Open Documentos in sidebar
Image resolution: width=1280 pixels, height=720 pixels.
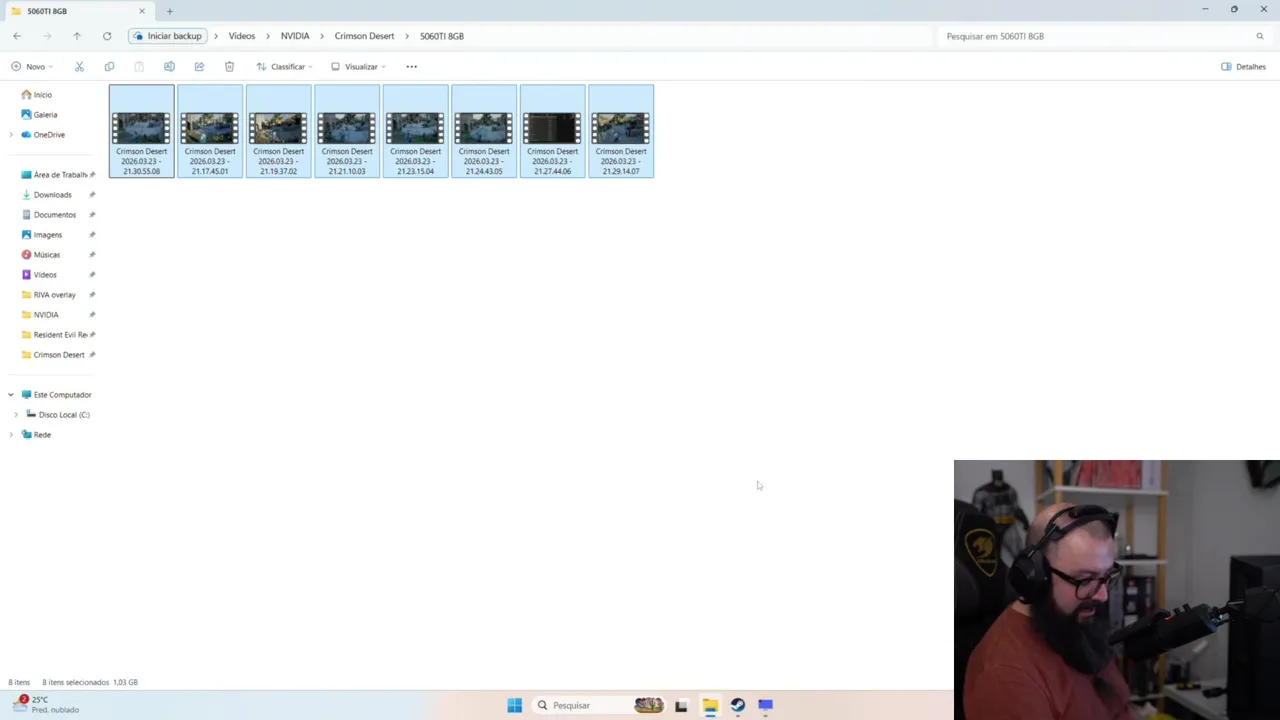pos(54,215)
